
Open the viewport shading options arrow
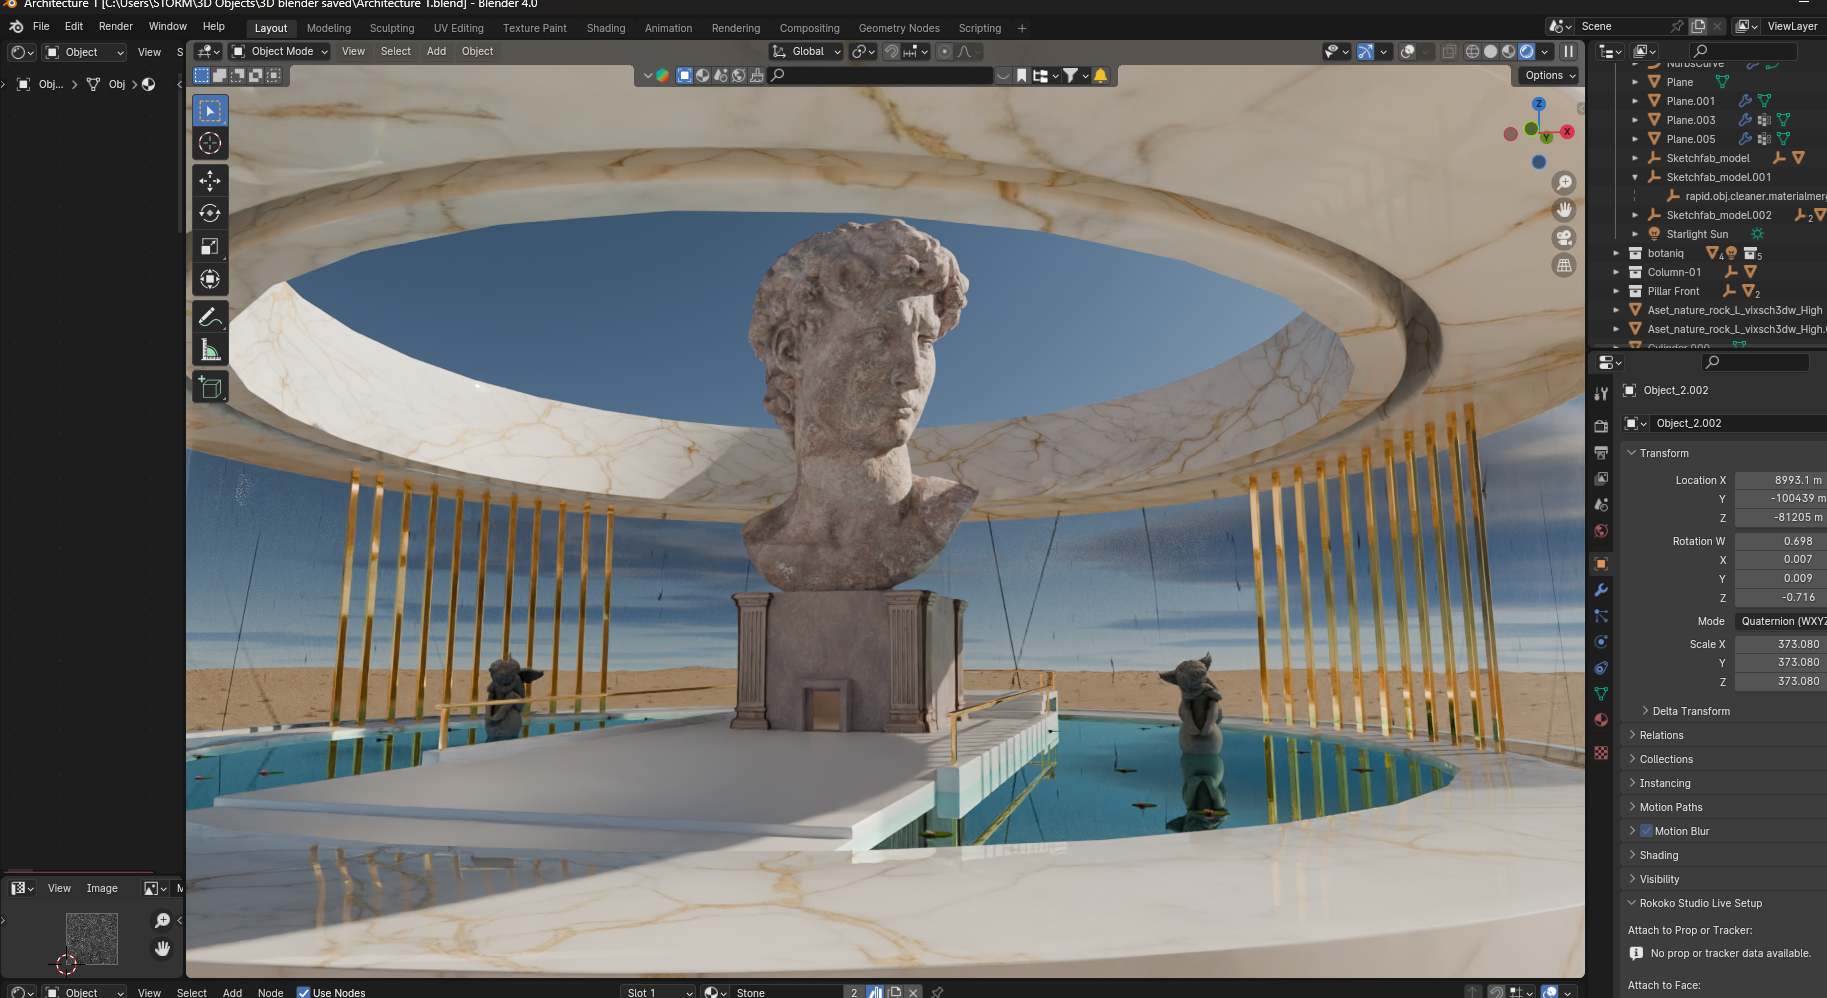(x=1545, y=51)
